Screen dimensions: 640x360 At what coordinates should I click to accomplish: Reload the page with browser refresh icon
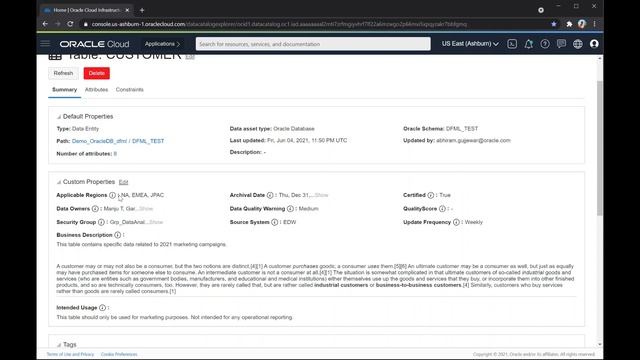tap(70, 24)
